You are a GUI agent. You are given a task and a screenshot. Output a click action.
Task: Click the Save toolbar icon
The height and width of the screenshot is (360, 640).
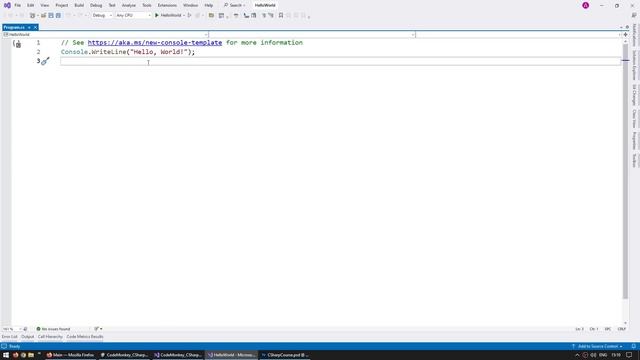[x=51, y=16]
